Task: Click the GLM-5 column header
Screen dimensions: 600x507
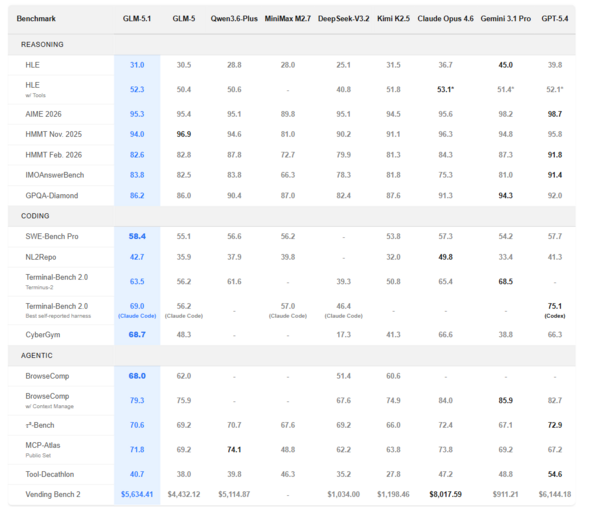Action: 184,19
